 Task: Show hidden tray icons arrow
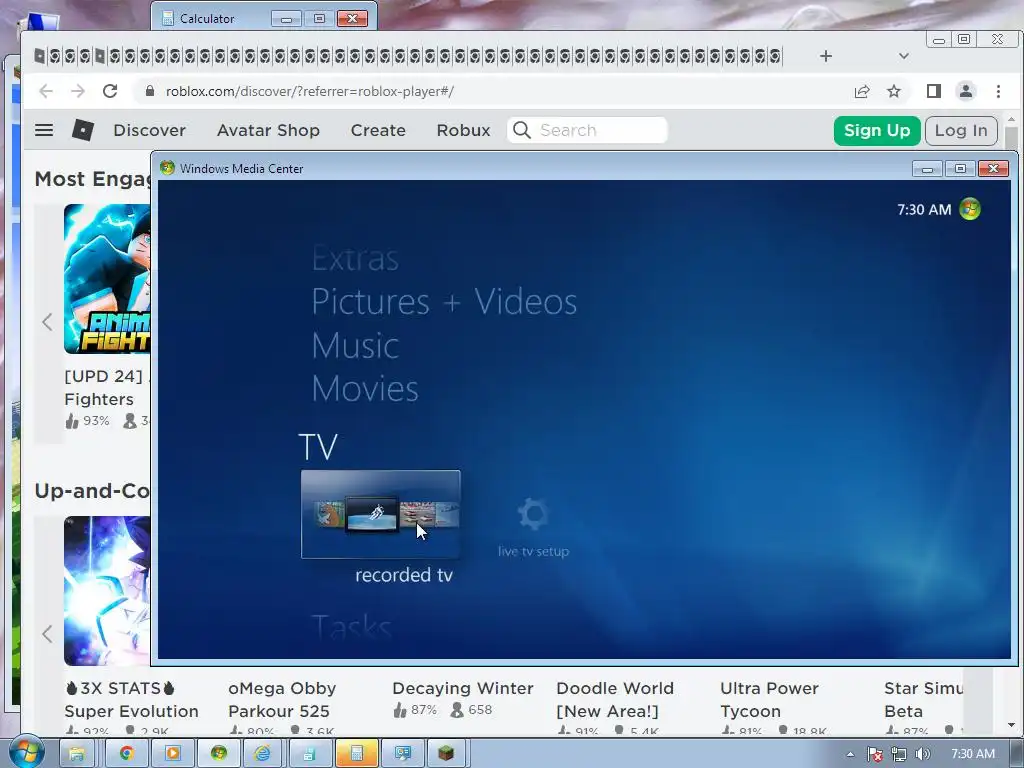pos(850,754)
